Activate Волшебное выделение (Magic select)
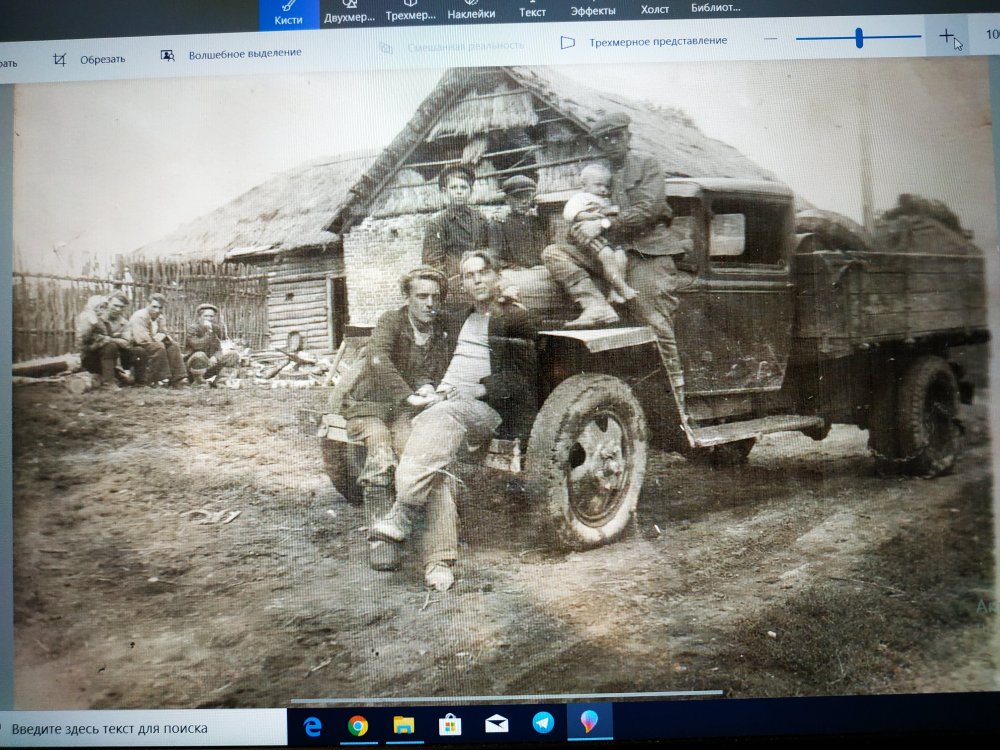The height and width of the screenshot is (750, 1000). pos(232,54)
